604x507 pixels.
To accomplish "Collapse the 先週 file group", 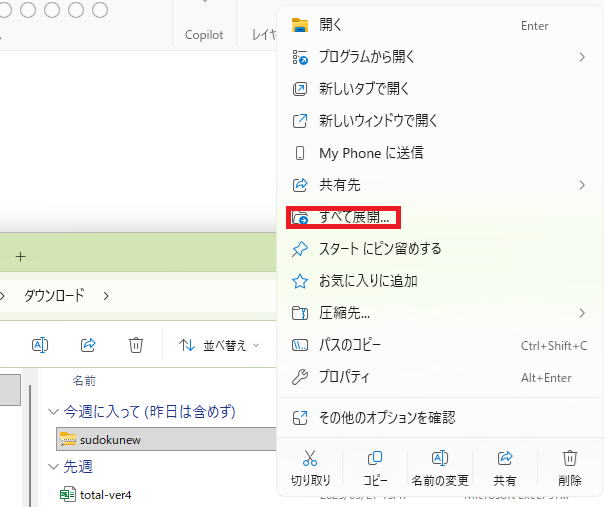I will point(54,466).
